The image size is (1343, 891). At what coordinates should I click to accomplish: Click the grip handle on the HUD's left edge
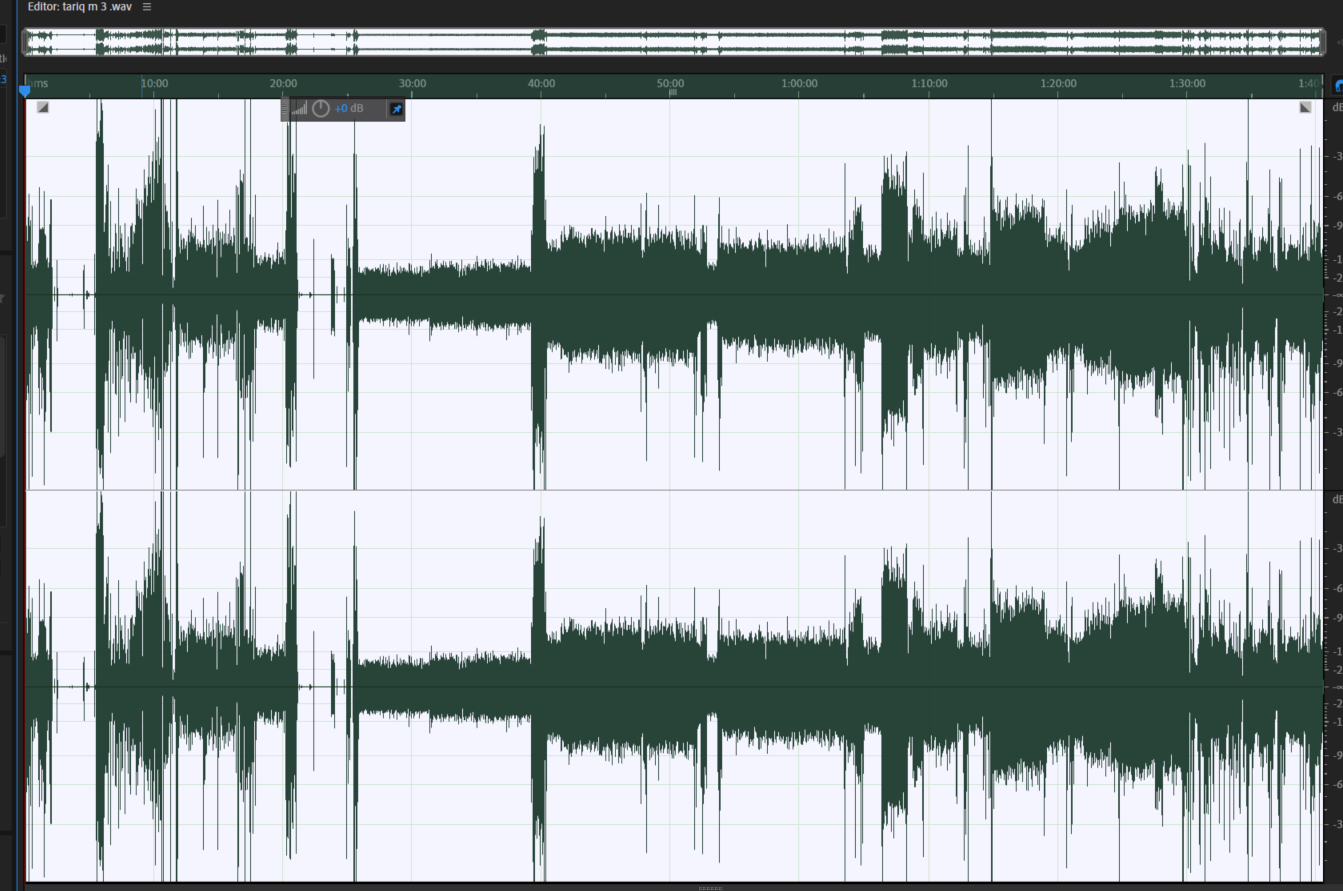pos(284,109)
